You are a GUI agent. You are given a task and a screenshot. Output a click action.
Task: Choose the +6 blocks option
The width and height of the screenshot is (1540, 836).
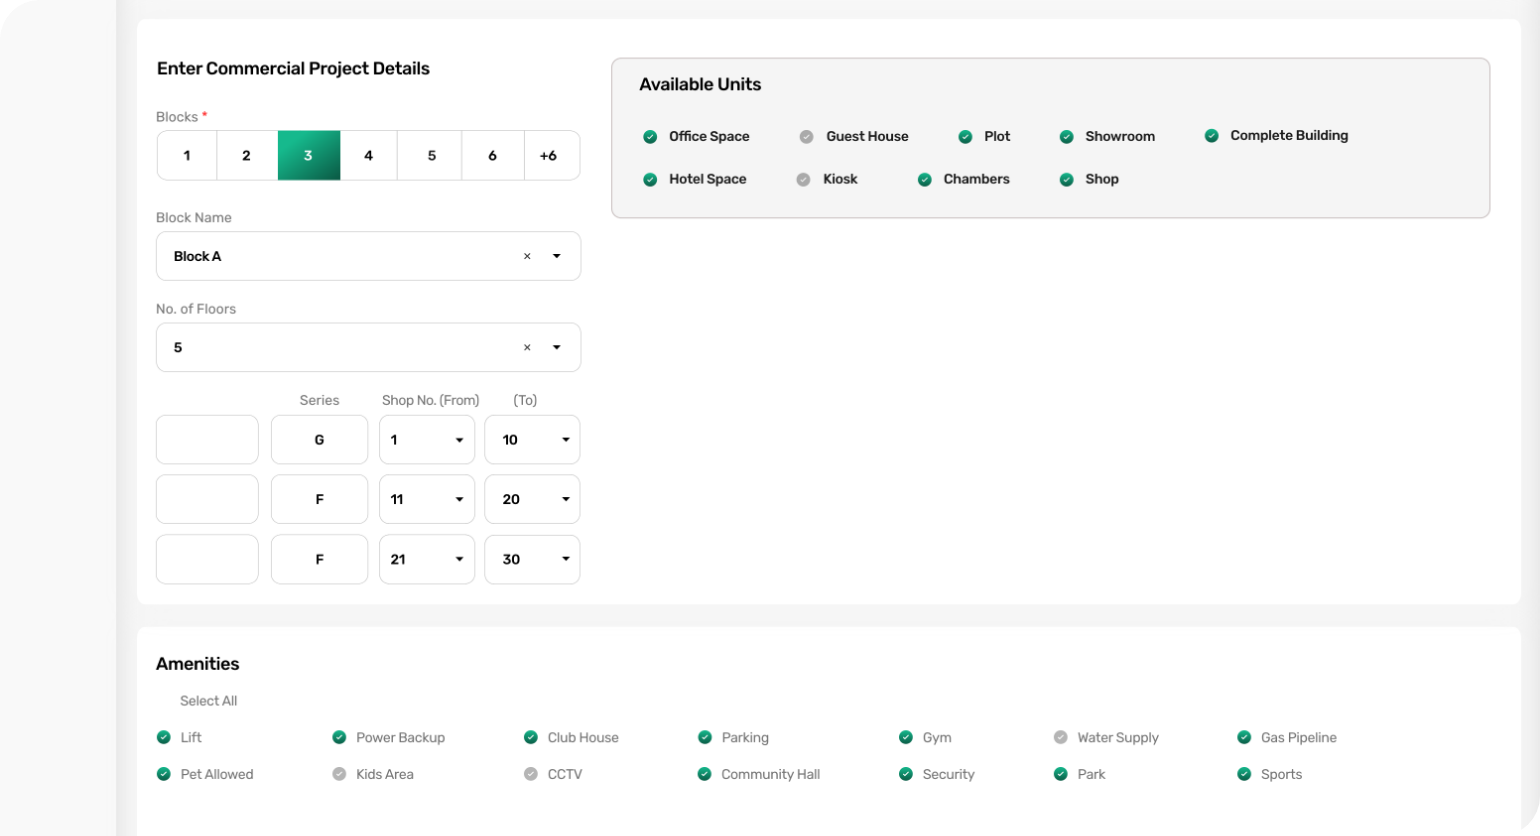(552, 156)
